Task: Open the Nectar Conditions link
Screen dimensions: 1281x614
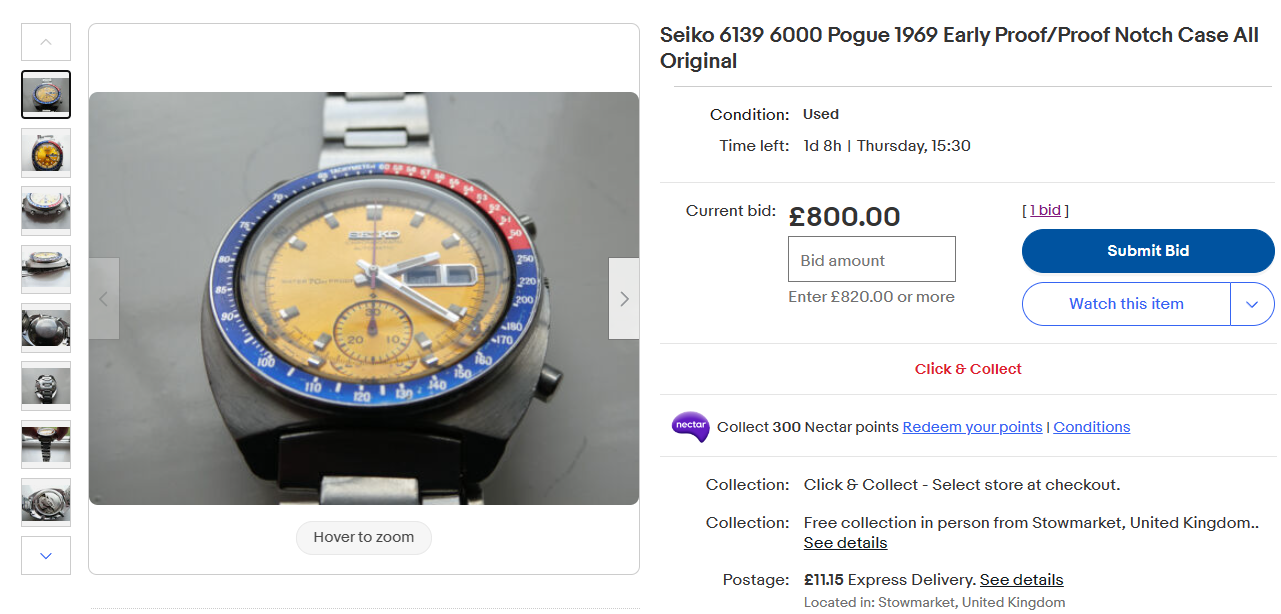Action: [1091, 427]
